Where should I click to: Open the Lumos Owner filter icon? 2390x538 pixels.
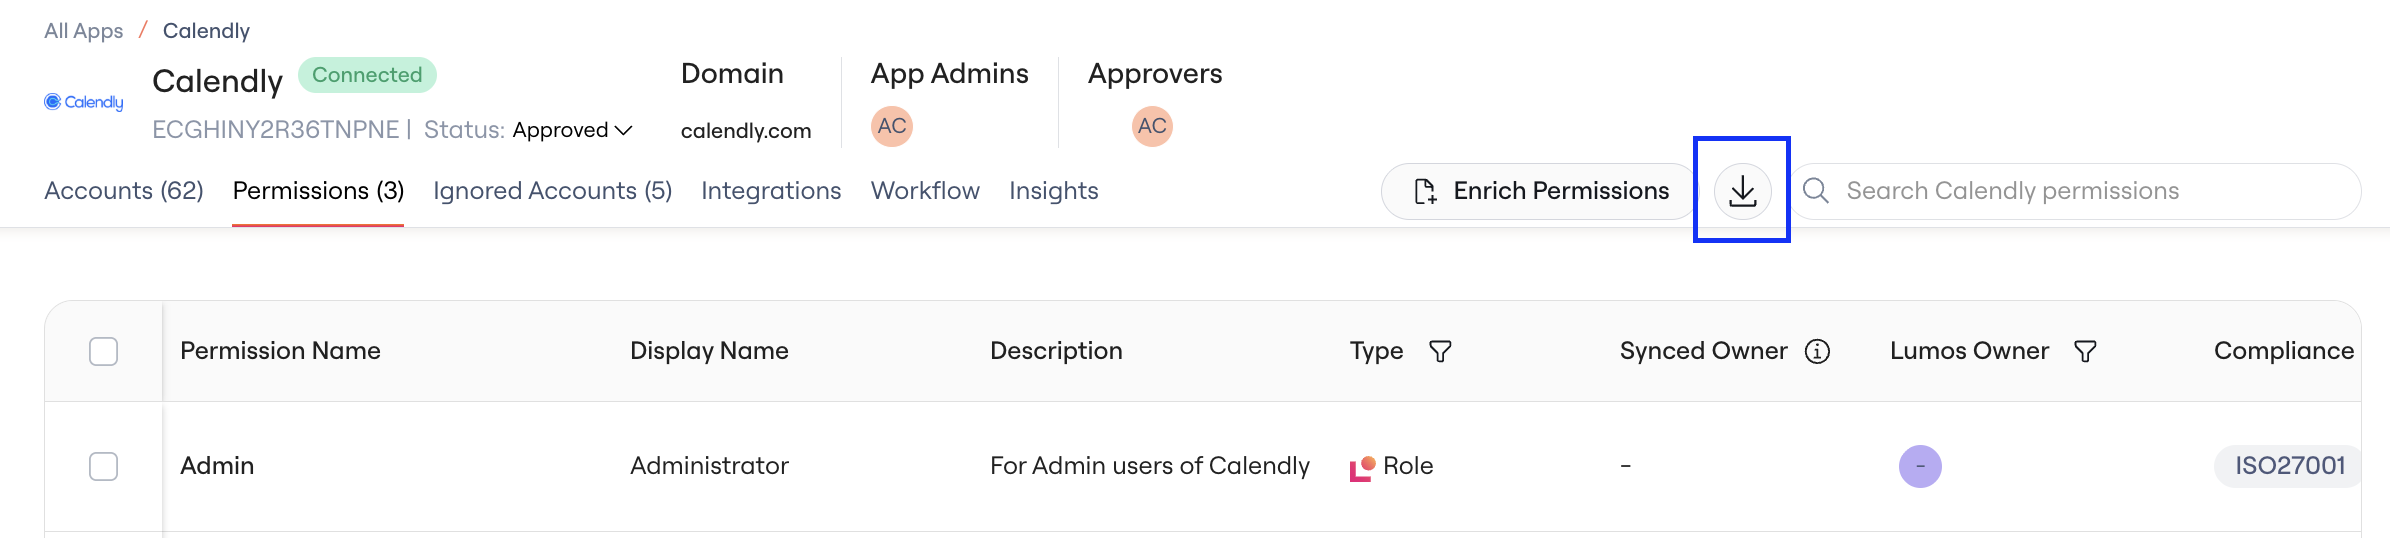click(2085, 351)
